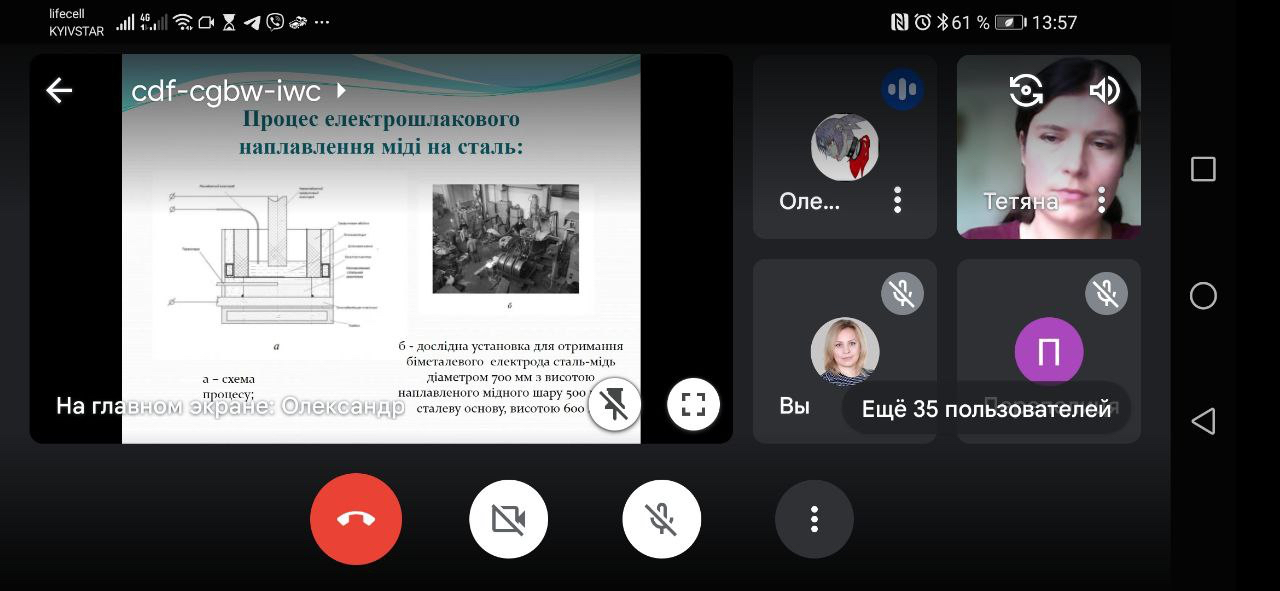The image size is (1280, 591).
Task: Select the purple П participant avatar
Action: 1049,351
